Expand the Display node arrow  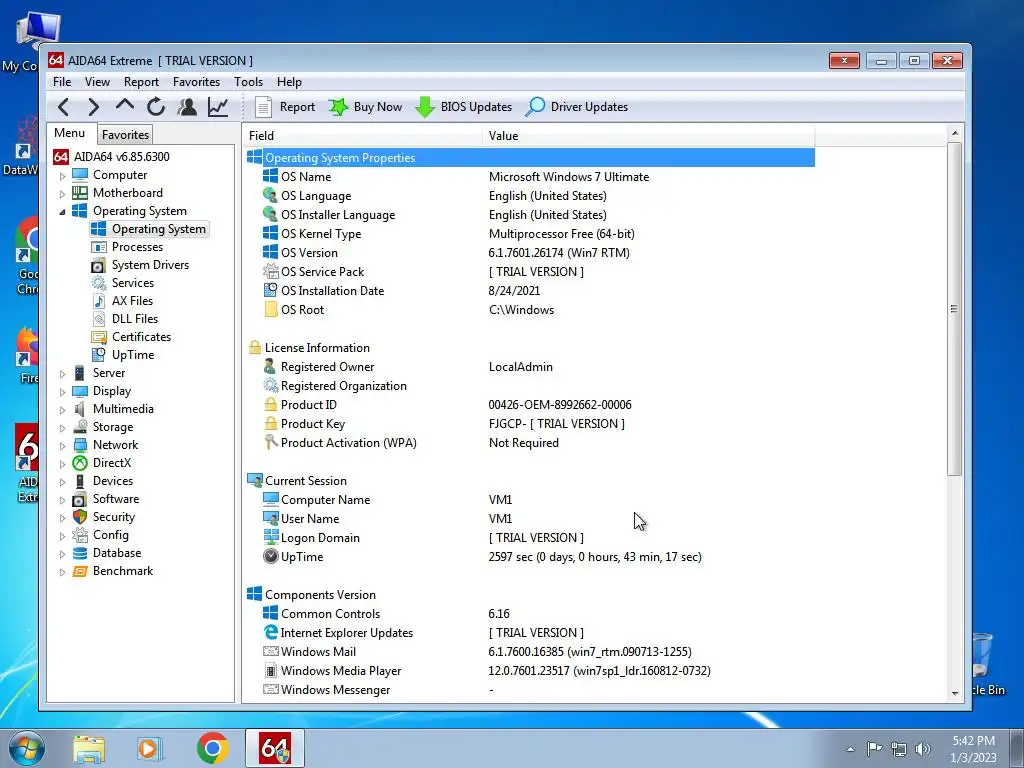62,391
